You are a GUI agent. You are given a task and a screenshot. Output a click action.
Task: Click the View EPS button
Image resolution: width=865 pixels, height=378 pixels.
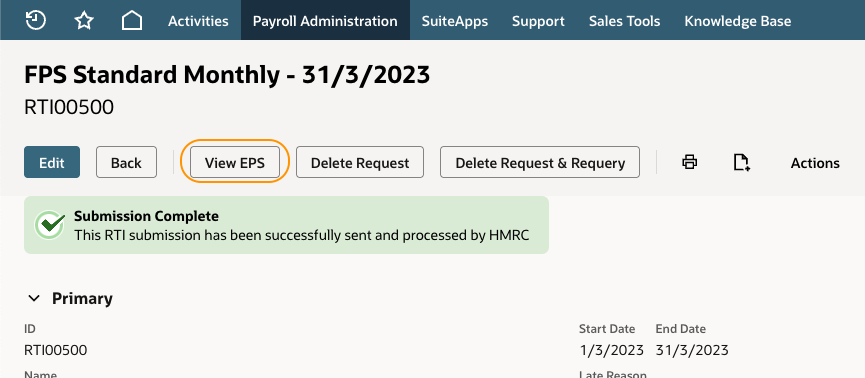pyautogui.click(x=234, y=162)
